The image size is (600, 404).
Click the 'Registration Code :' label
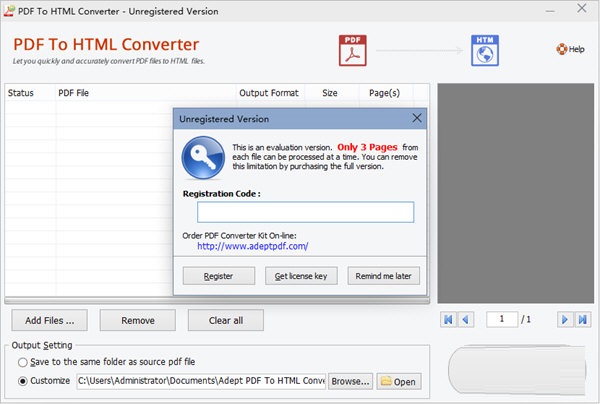tap(222, 194)
